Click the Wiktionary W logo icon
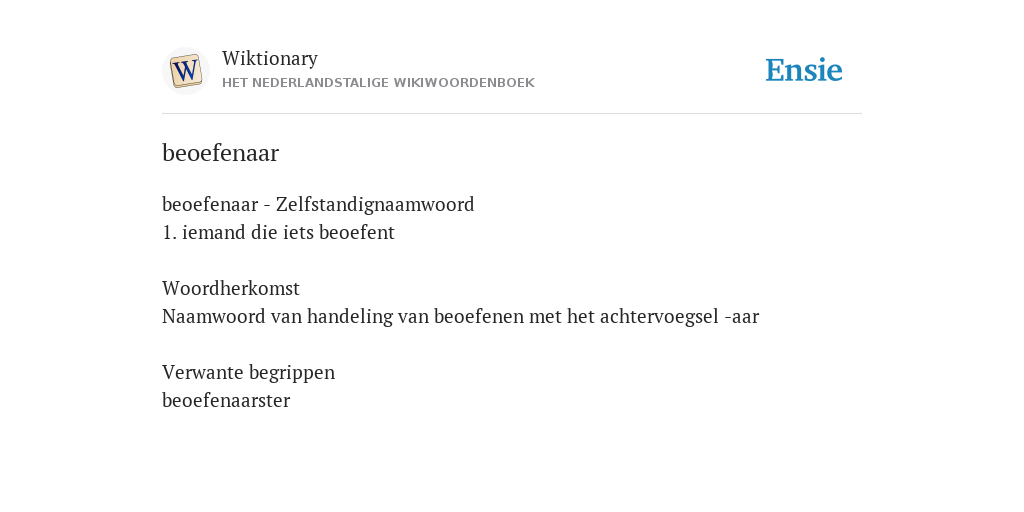This screenshot has height=512, width=1024. (185, 71)
